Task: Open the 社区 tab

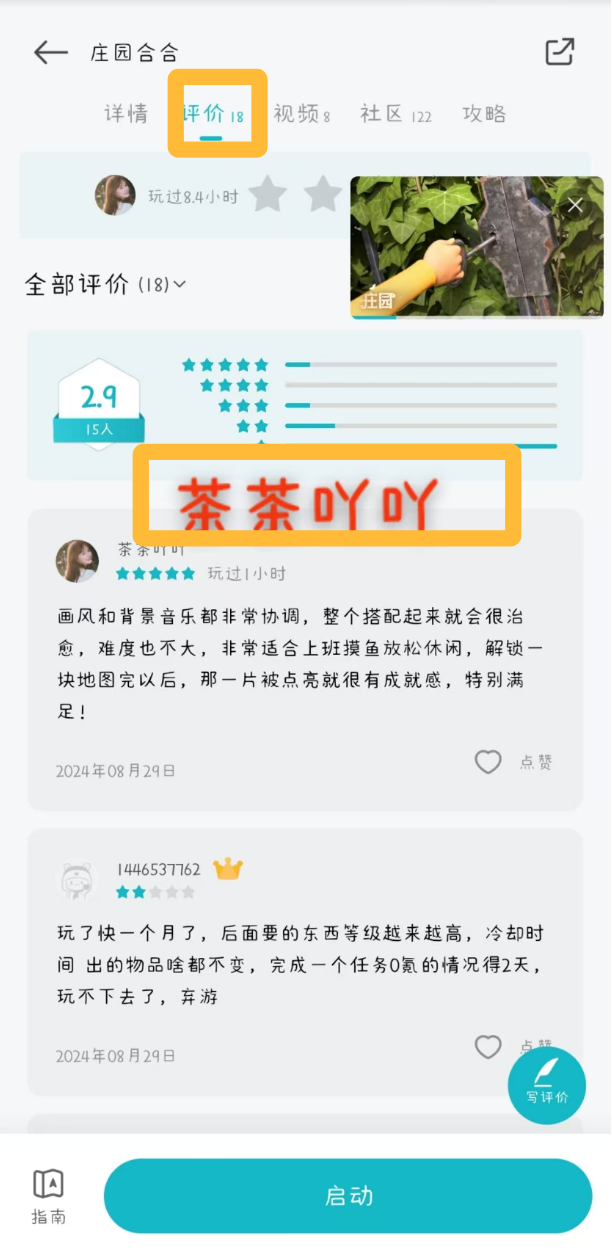Action: (396, 114)
